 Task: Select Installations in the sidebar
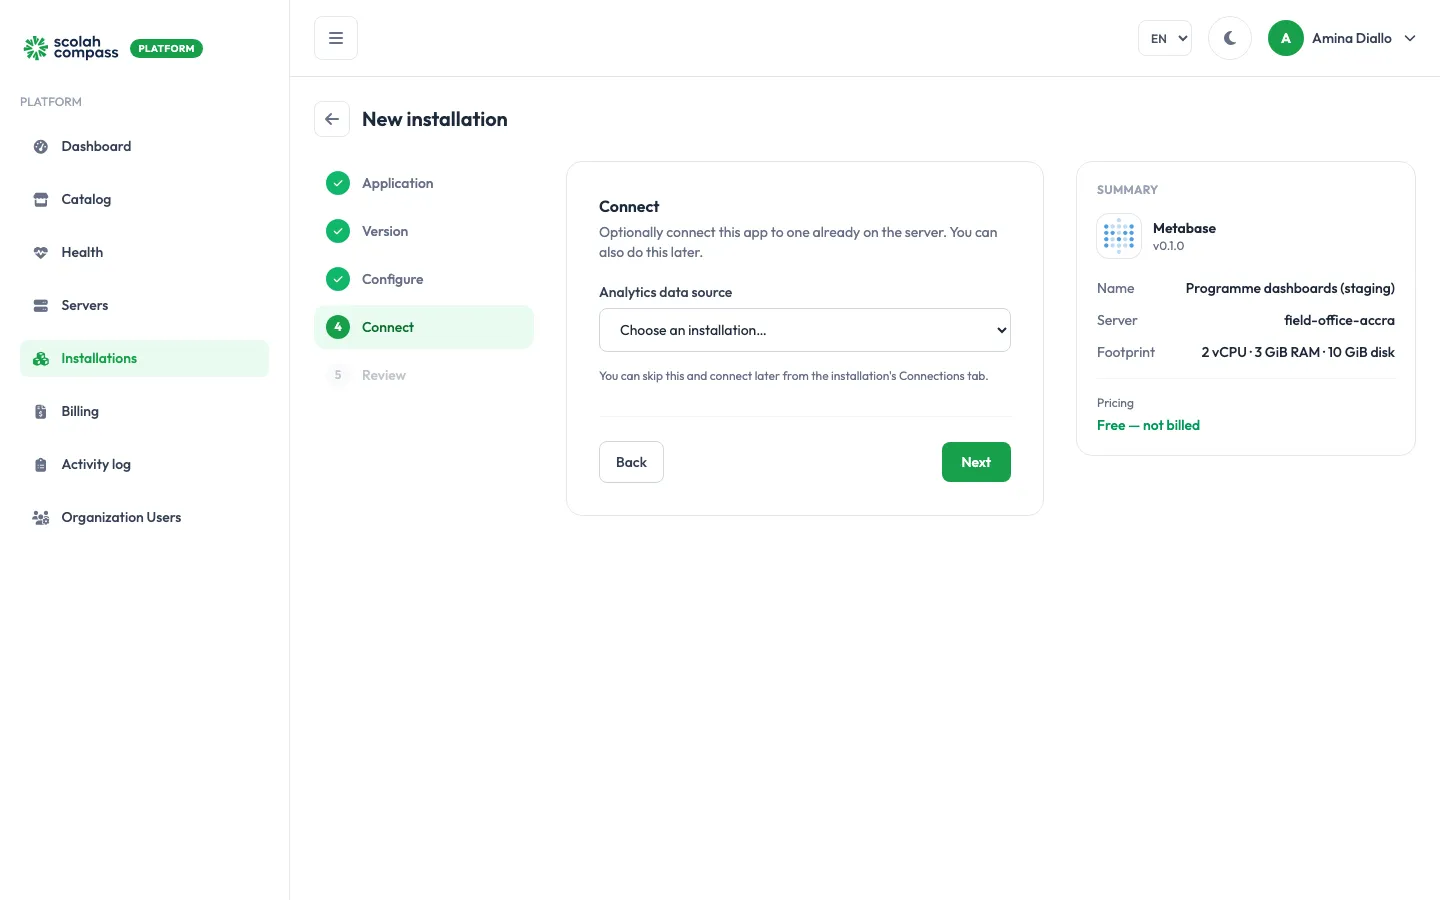pyautogui.click(x=144, y=358)
